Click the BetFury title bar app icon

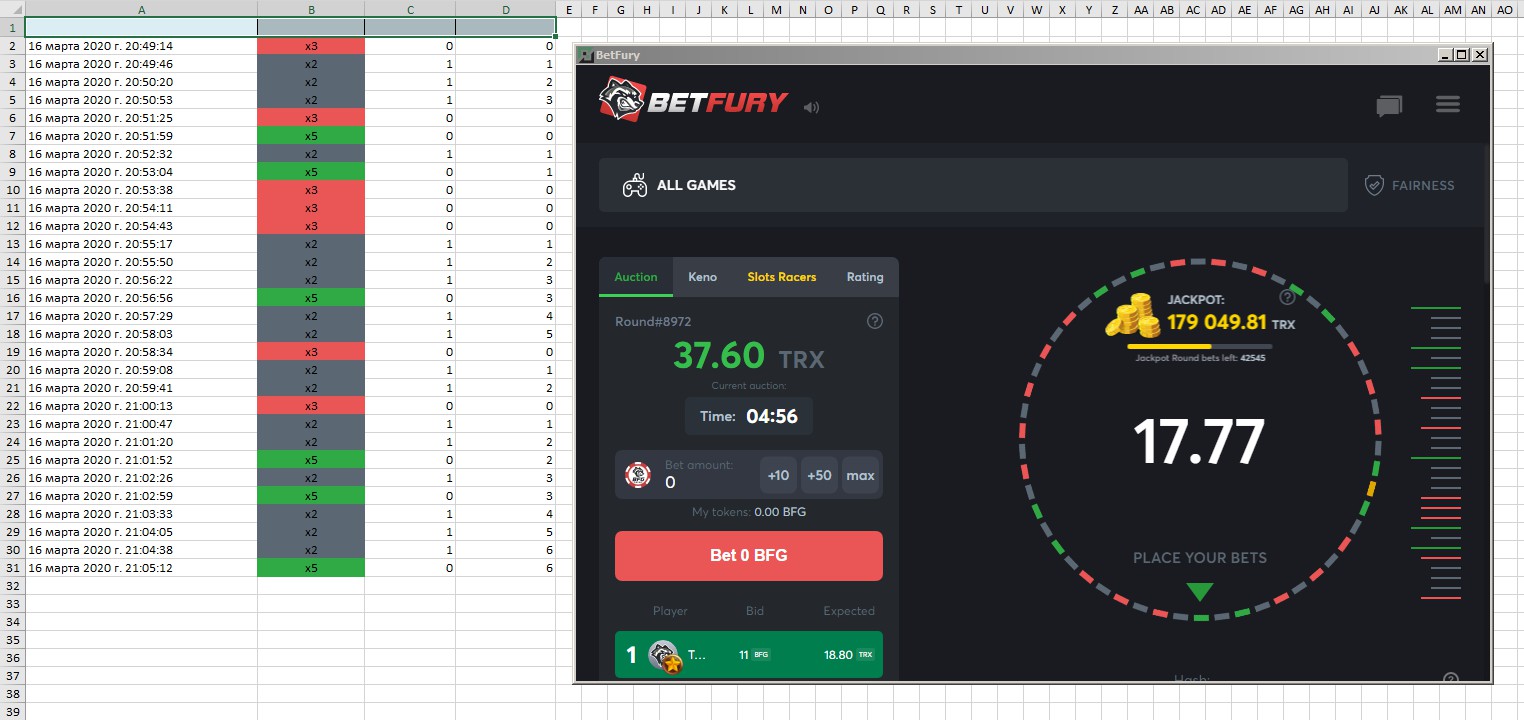(587, 55)
